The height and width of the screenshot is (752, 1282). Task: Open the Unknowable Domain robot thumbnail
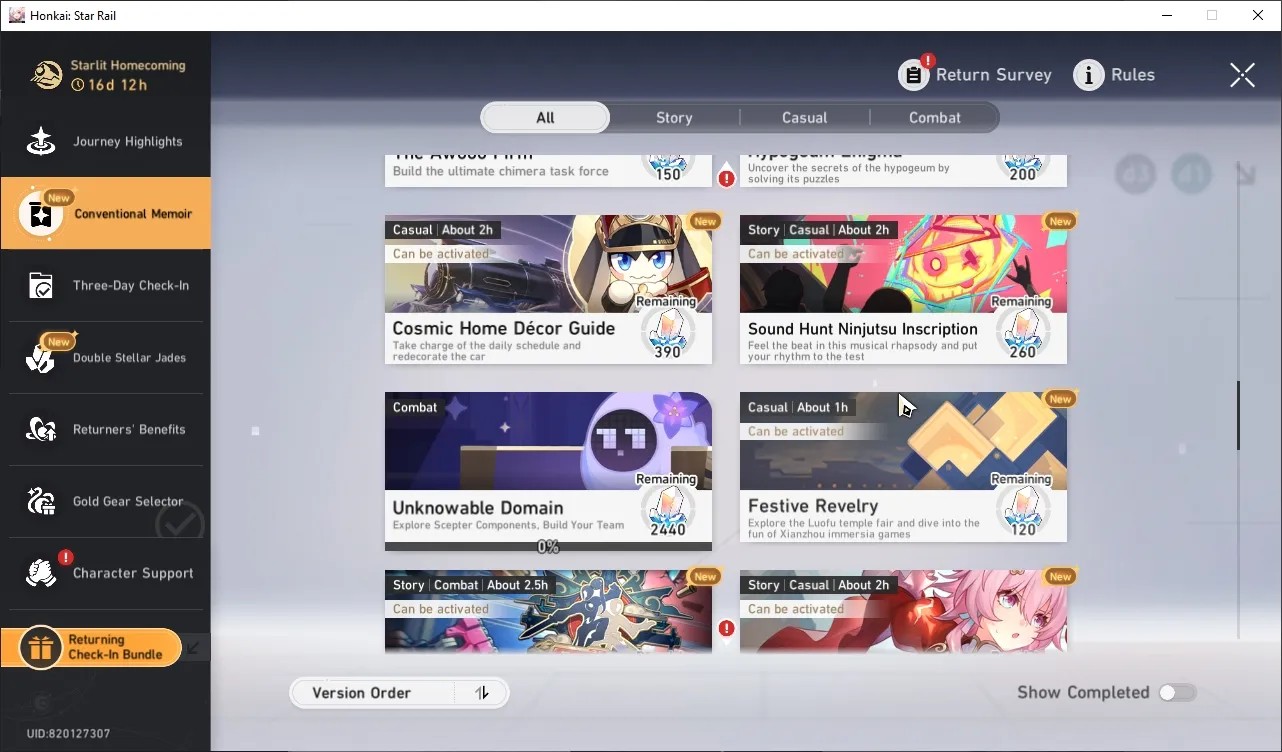click(548, 441)
